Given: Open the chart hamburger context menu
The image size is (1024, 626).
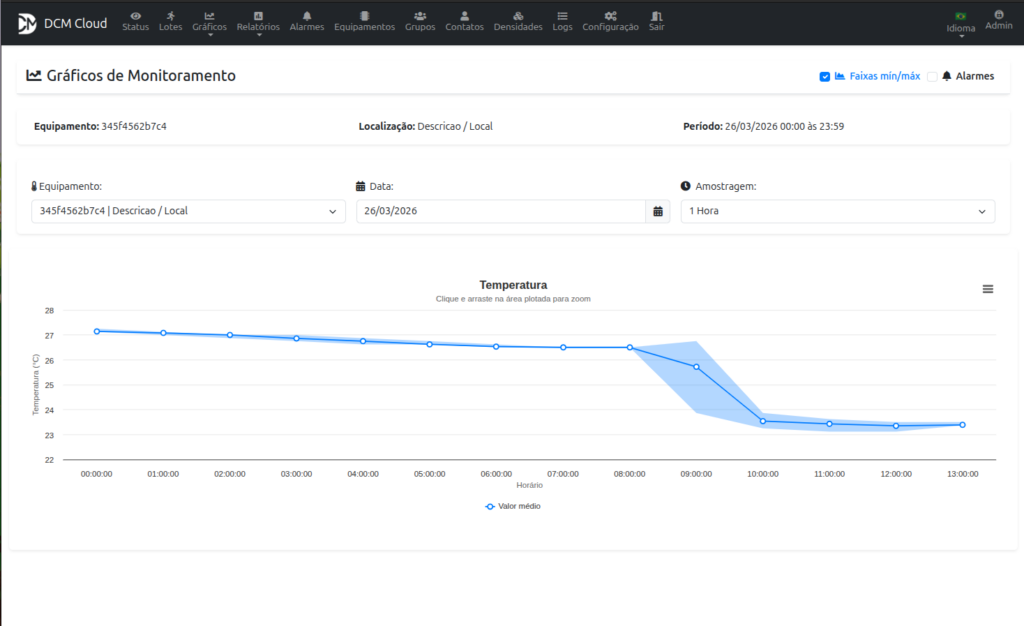Looking at the screenshot, I should [988, 289].
